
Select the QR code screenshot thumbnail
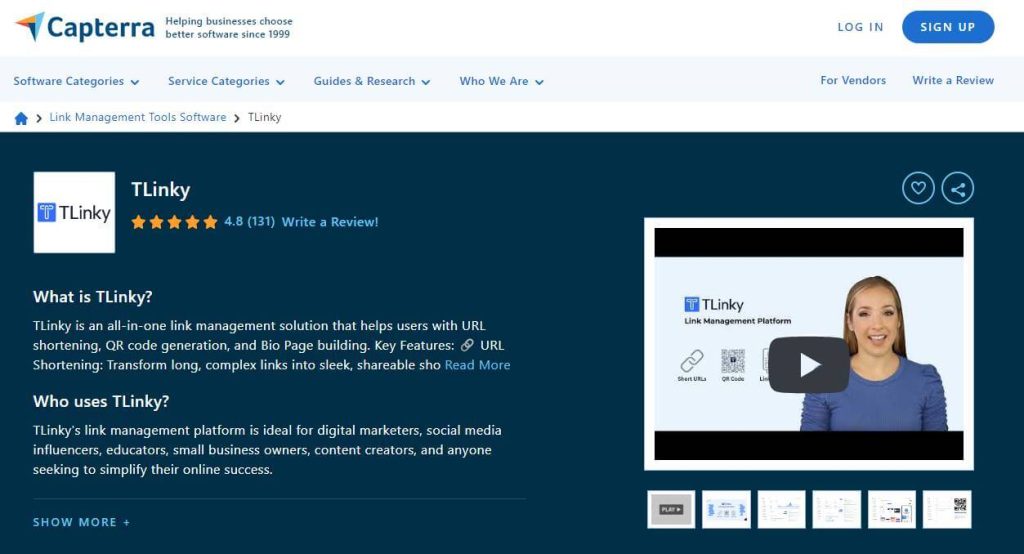(x=947, y=510)
